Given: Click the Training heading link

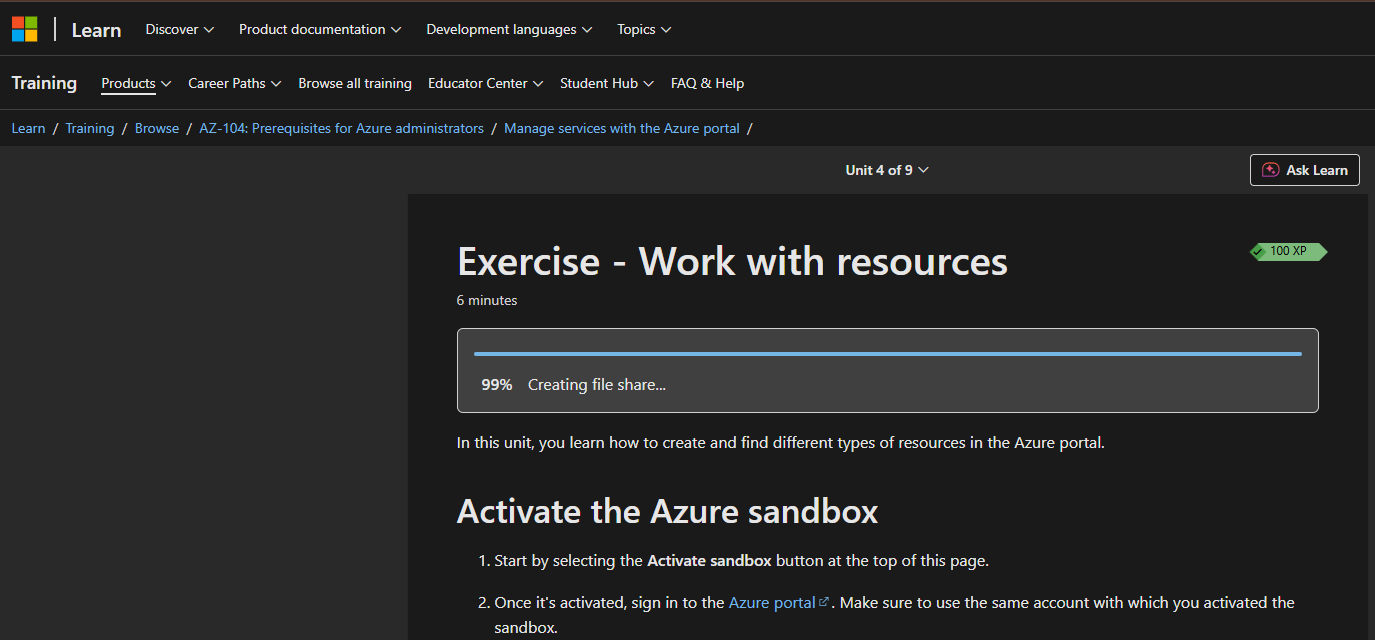Looking at the screenshot, I should [44, 83].
